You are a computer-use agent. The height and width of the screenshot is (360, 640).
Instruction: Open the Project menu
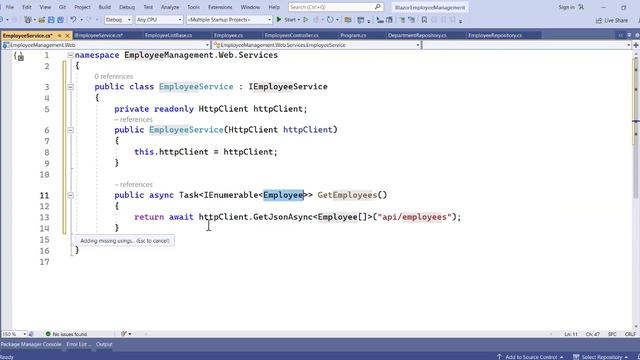pos(82,7)
